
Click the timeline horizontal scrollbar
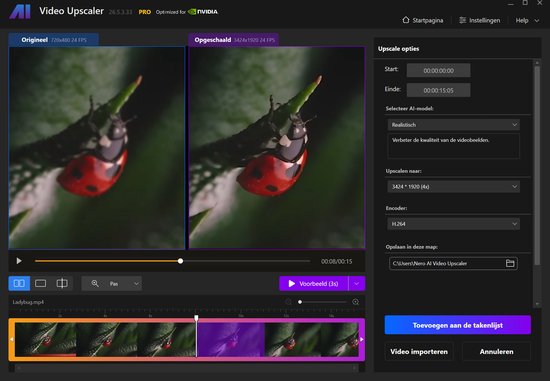[x=187, y=368]
